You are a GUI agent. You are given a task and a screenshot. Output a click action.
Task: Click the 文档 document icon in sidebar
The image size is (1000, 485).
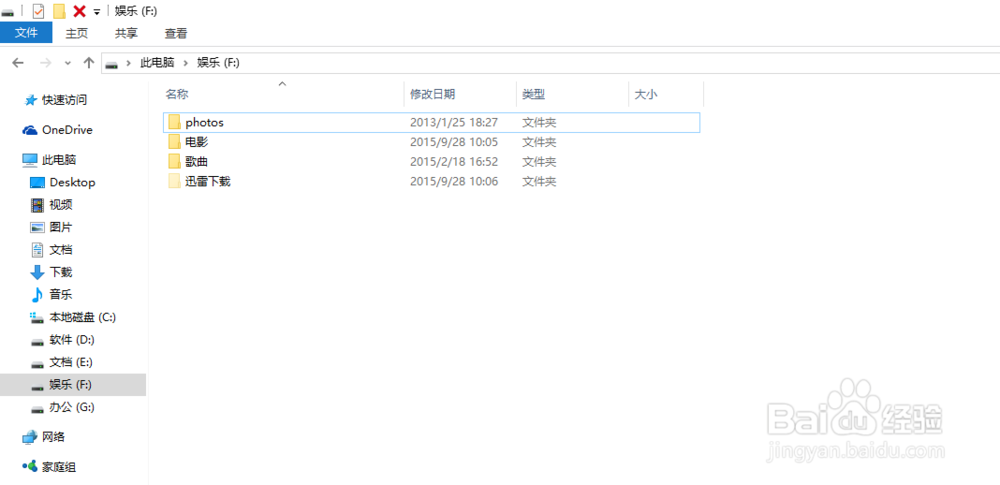[x=38, y=250]
